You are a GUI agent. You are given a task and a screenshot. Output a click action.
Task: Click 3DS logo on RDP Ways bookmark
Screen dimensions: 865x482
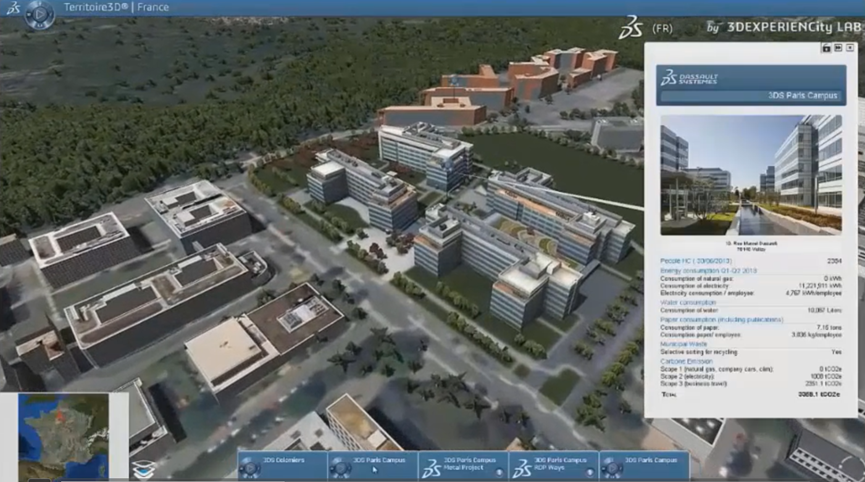pyautogui.click(x=522, y=468)
